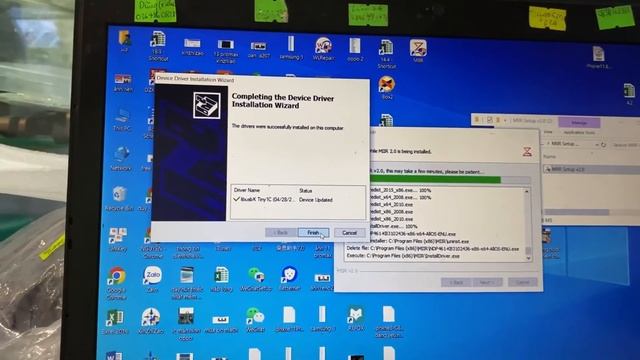Screen dimensions: 640x360
Task: Open the Excel file icon beside WeChatSetup
Action: tap(221, 280)
